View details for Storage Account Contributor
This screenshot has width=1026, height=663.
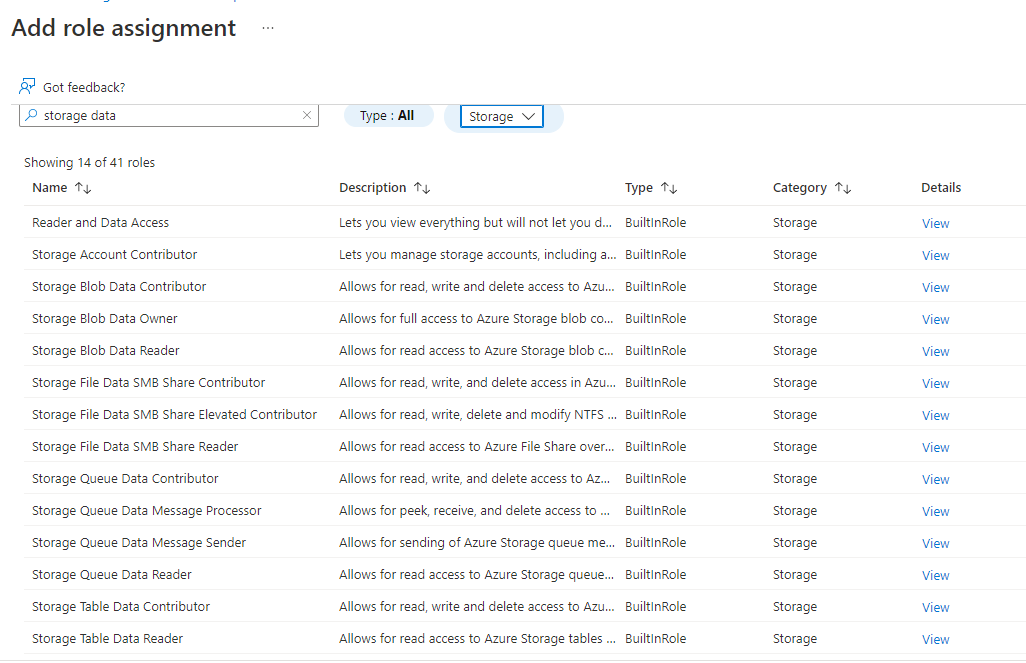pyautogui.click(x=935, y=256)
